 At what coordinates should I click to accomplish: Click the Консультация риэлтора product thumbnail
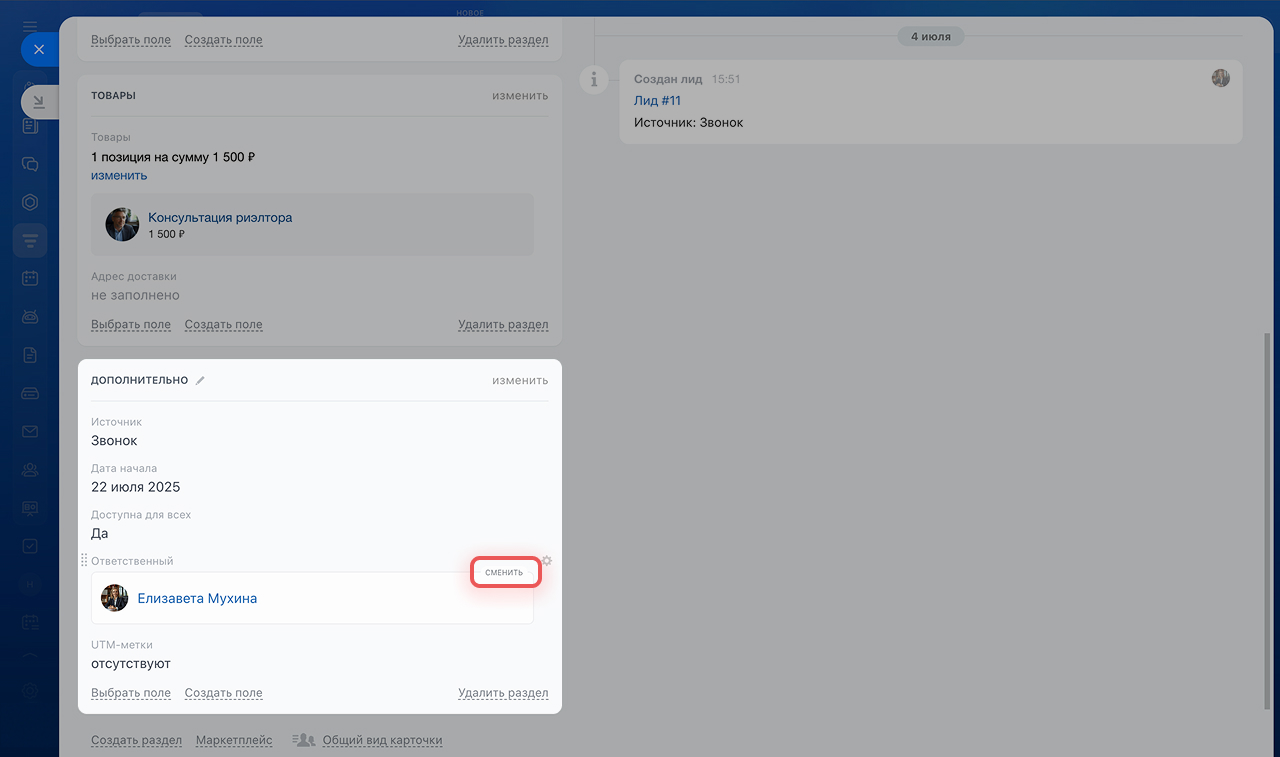click(x=122, y=224)
